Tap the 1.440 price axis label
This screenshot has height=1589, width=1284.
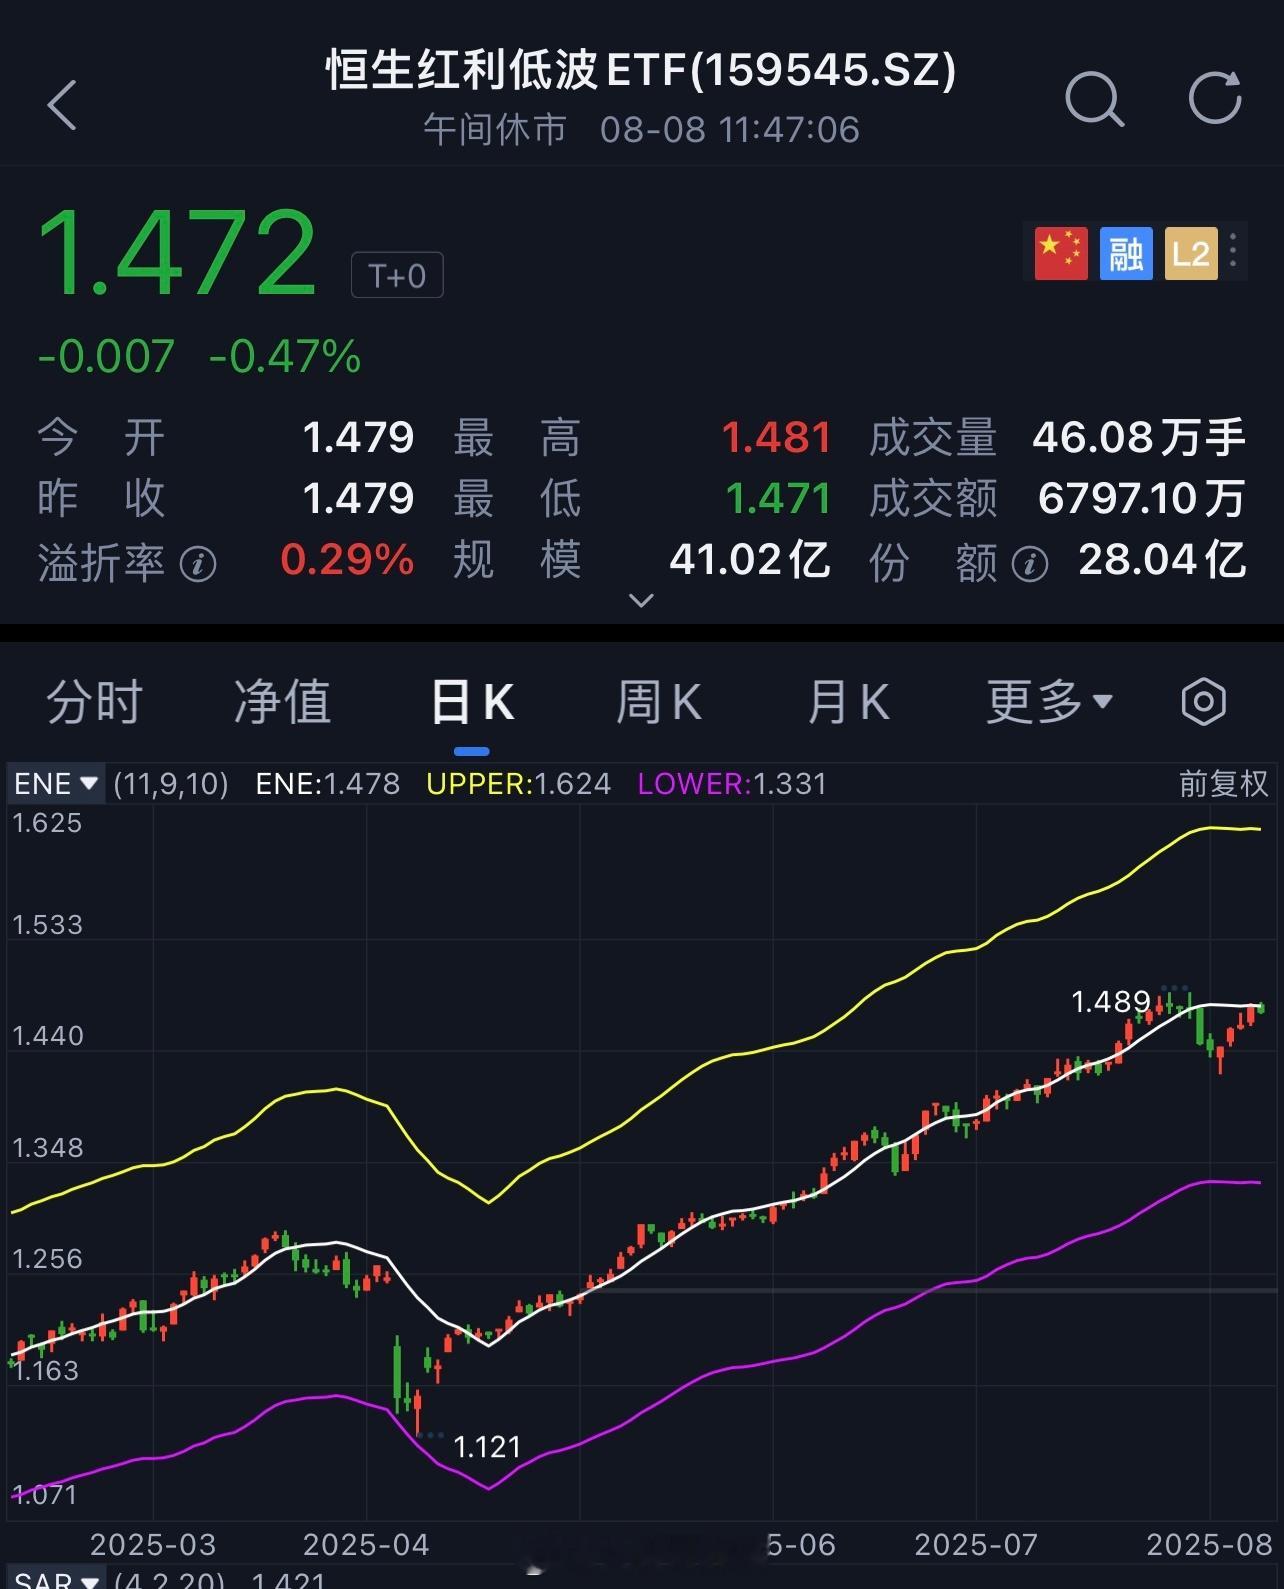[47, 1036]
